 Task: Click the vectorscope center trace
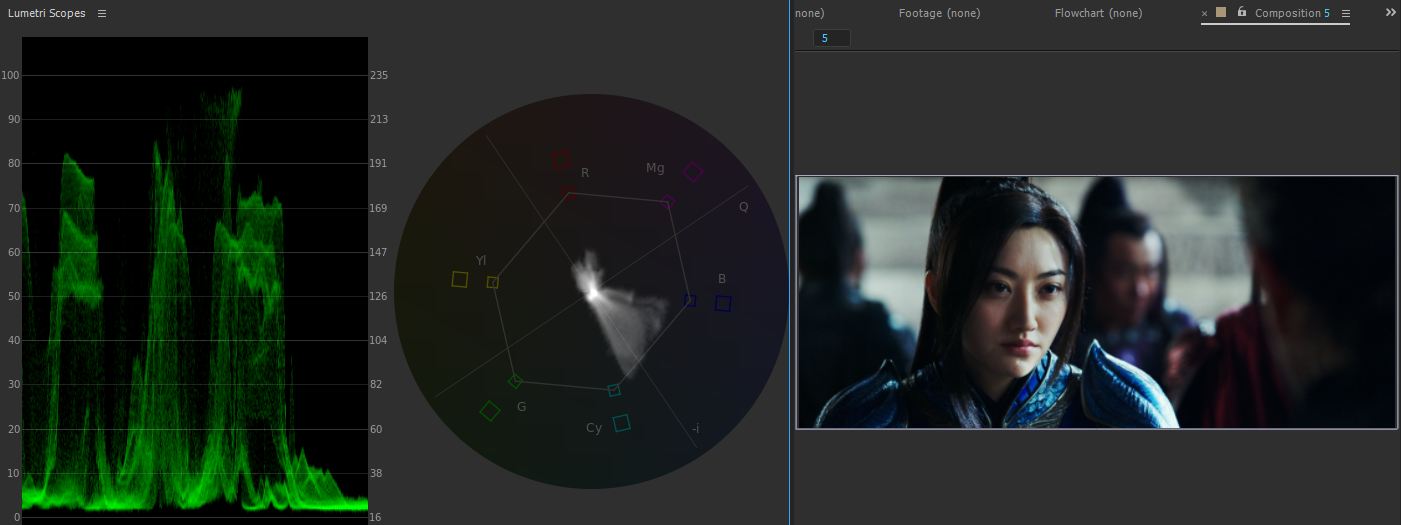593,292
